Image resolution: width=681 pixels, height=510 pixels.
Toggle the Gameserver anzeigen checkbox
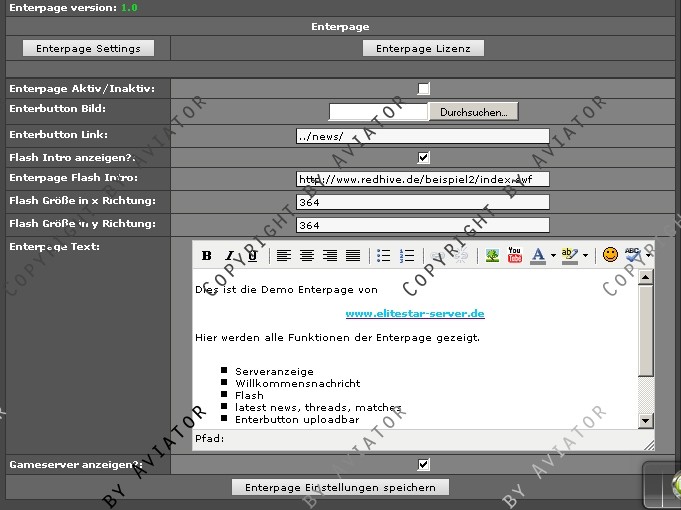tap(424, 465)
